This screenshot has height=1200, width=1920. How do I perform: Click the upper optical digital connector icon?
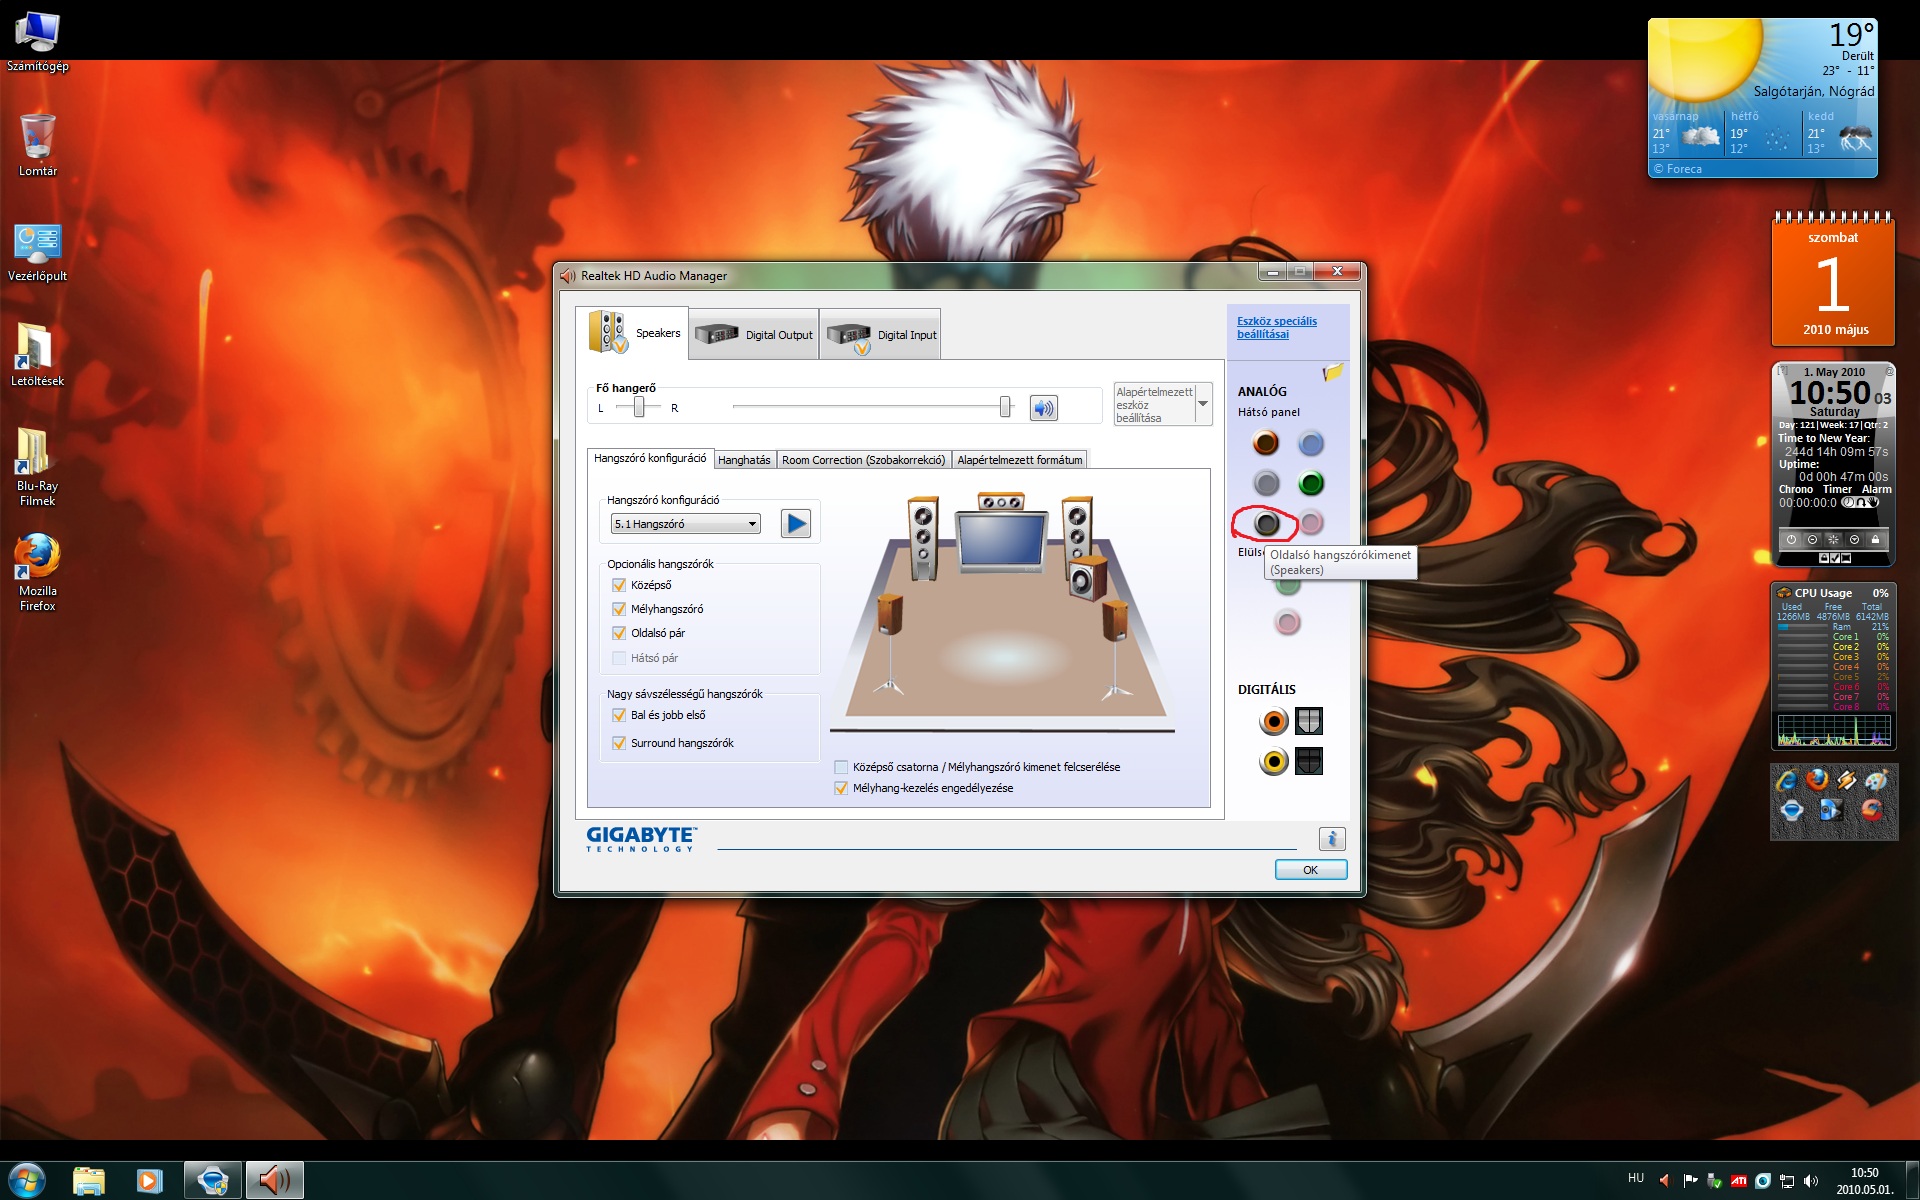click(x=1309, y=721)
